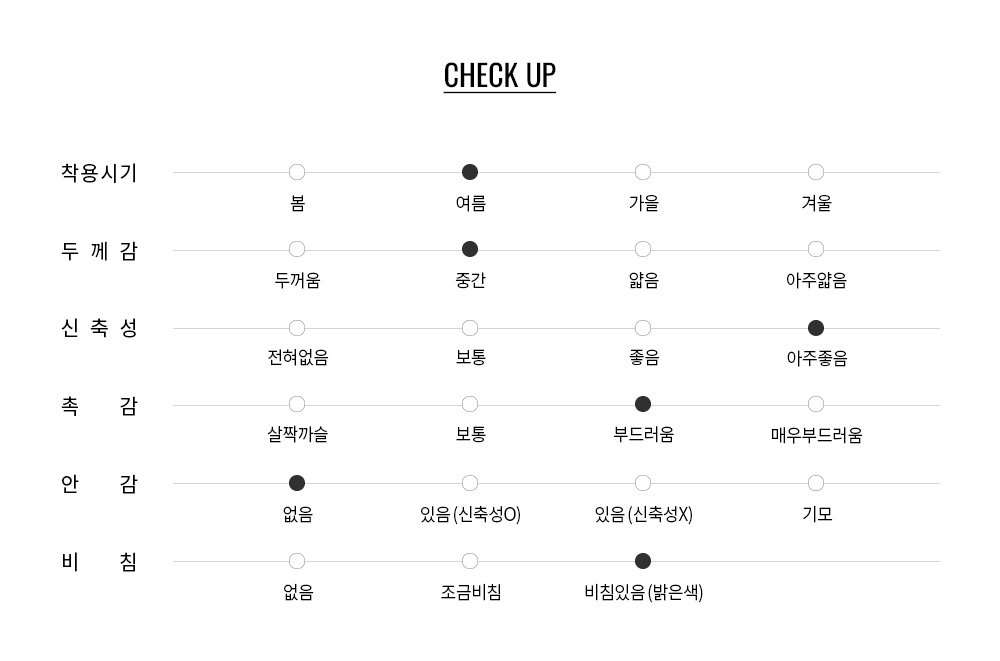Select 있음 (신축성O) lining circle
Screen dimensions: 1000x661
tap(470, 483)
